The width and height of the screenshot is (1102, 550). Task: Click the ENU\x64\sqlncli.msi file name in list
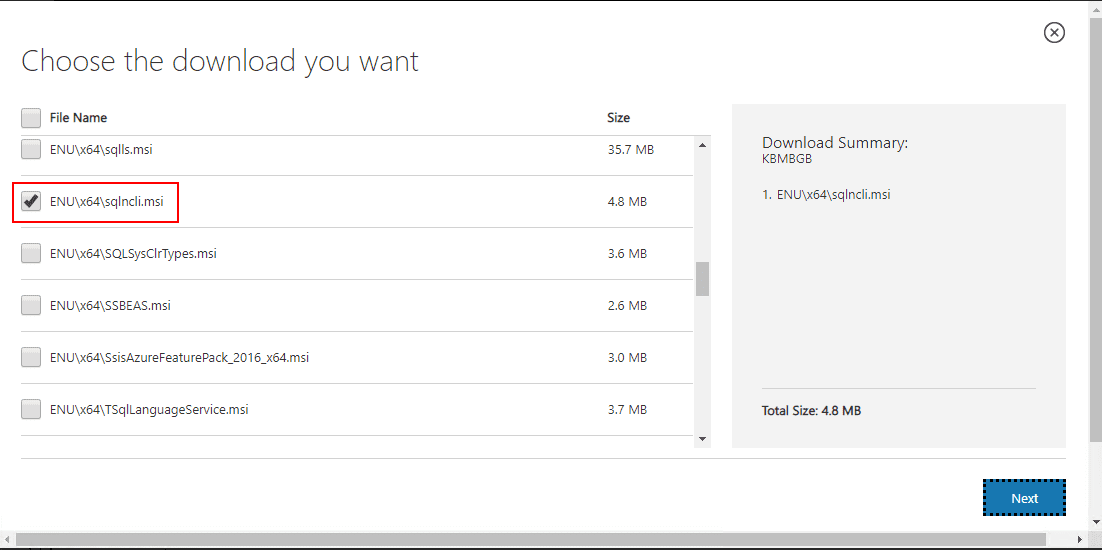click(x=107, y=202)
